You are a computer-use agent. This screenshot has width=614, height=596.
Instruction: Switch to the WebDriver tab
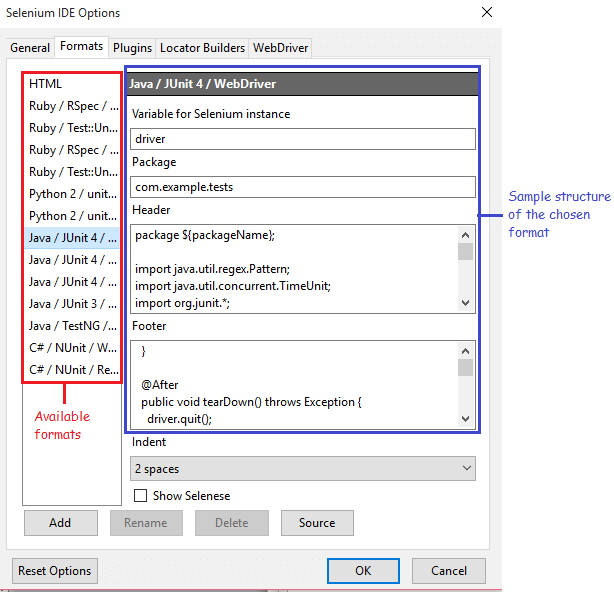click(280, 48)
